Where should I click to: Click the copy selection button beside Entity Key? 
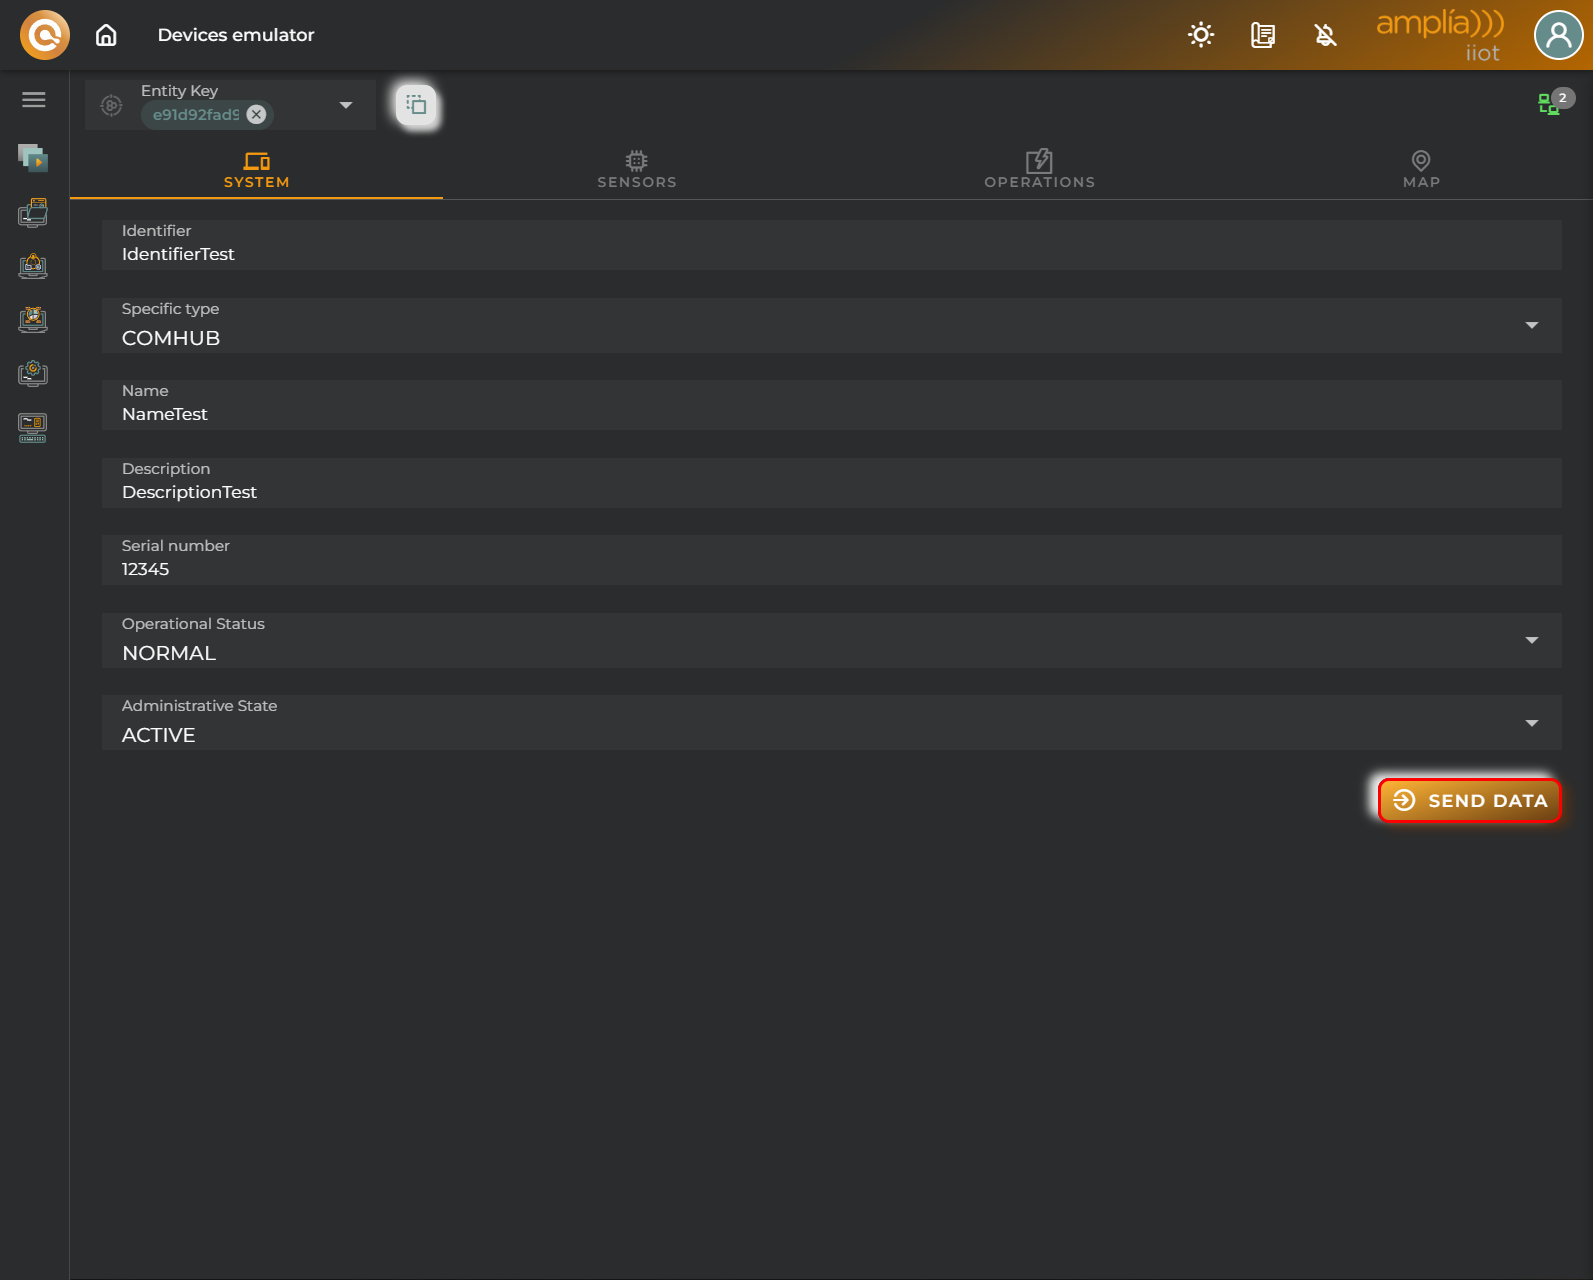tap(416, 105)
